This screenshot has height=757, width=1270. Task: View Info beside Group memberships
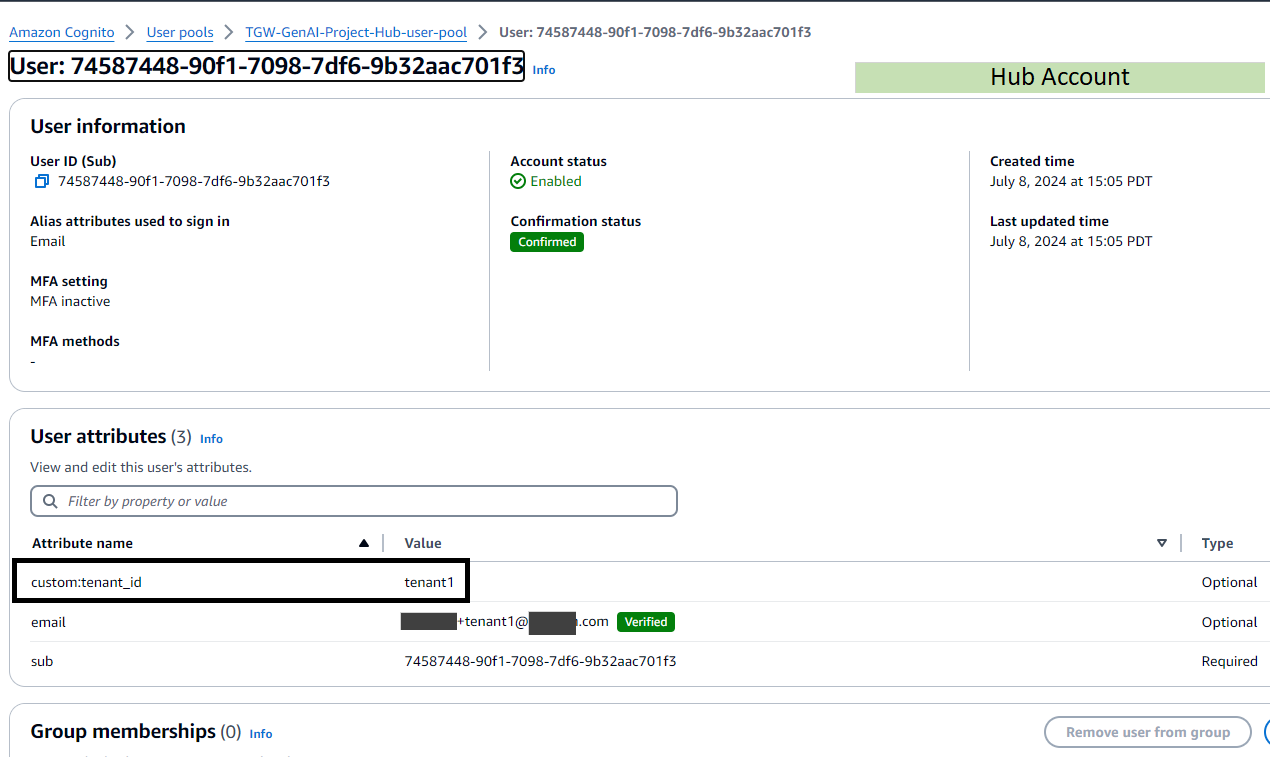tap(260, 734)
